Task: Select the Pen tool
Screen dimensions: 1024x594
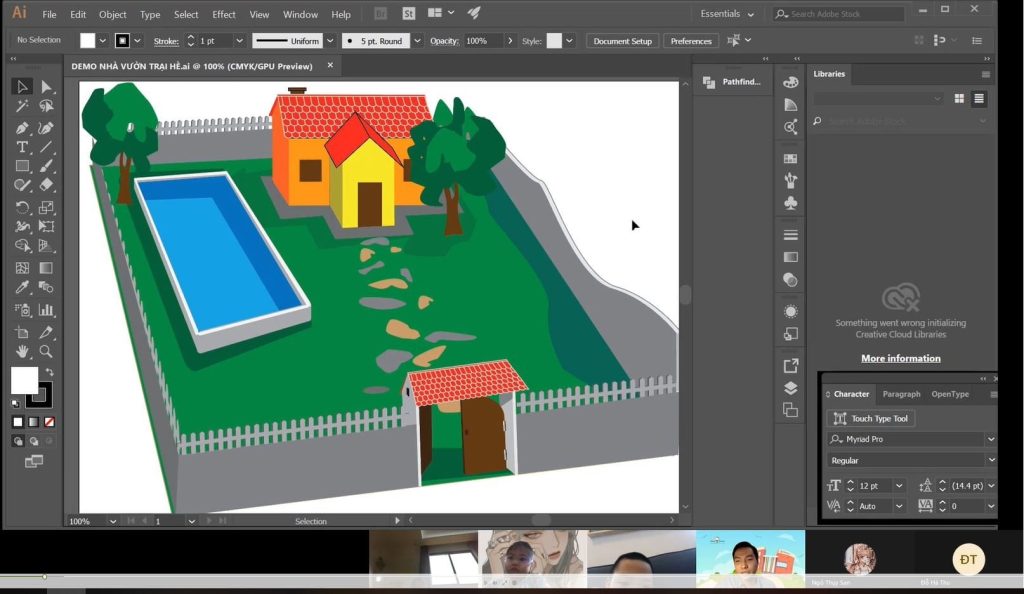Action: (22, 128)
